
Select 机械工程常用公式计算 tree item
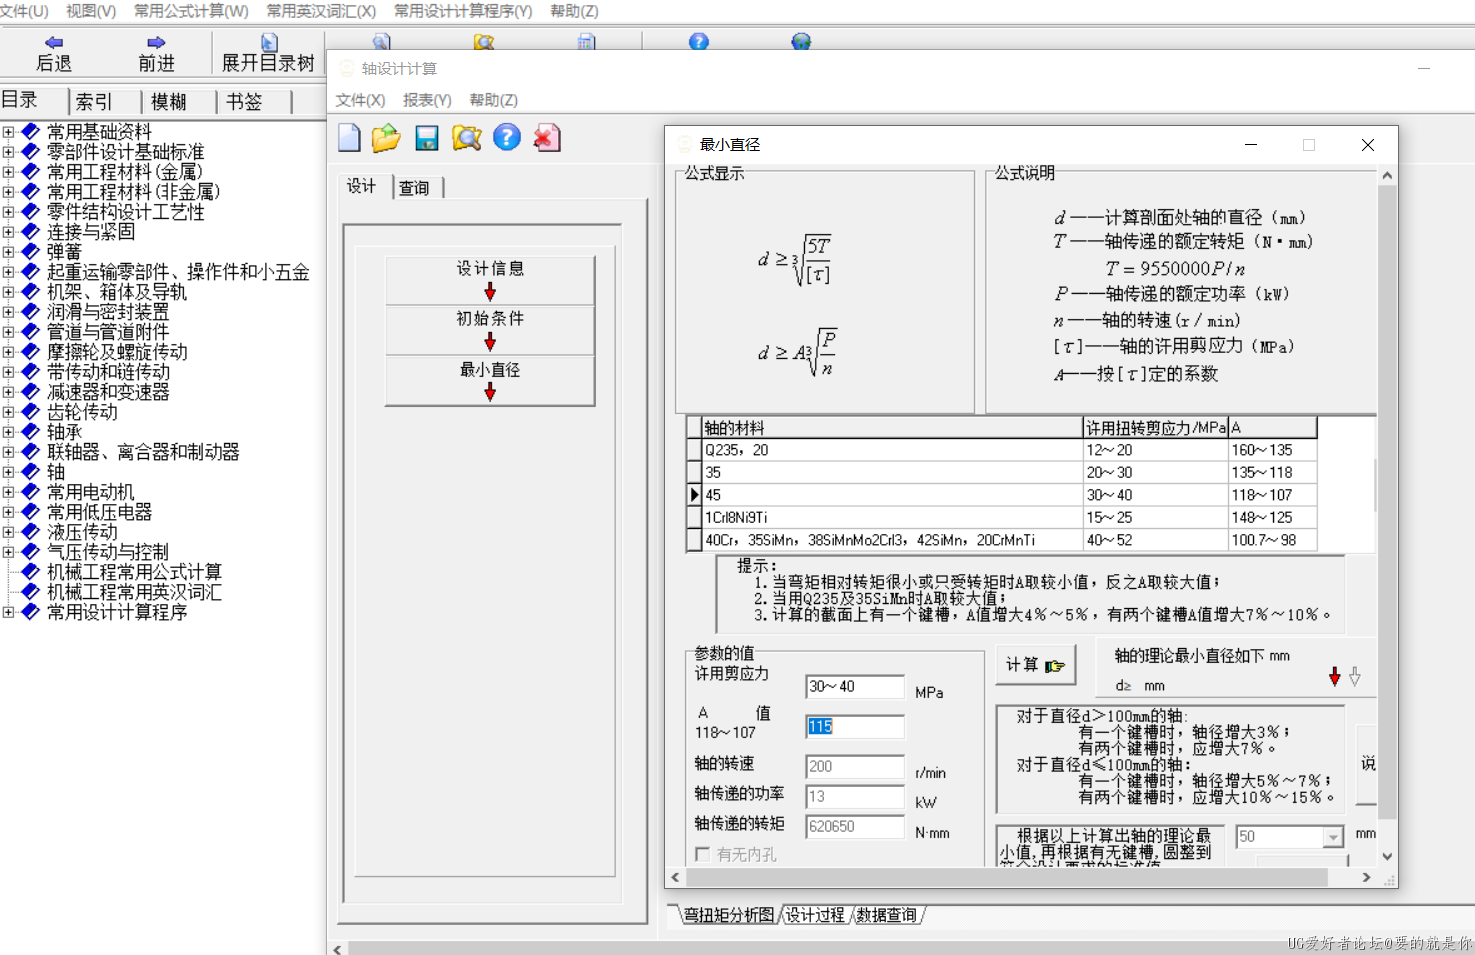pos(134,572)
